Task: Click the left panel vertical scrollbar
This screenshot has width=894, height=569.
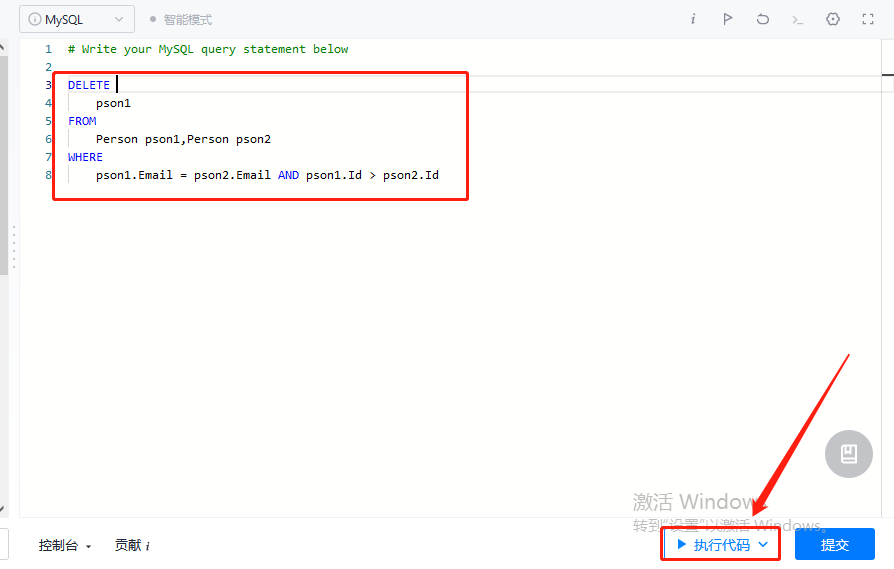Action: pyautogui.click(x=4, y=160)
